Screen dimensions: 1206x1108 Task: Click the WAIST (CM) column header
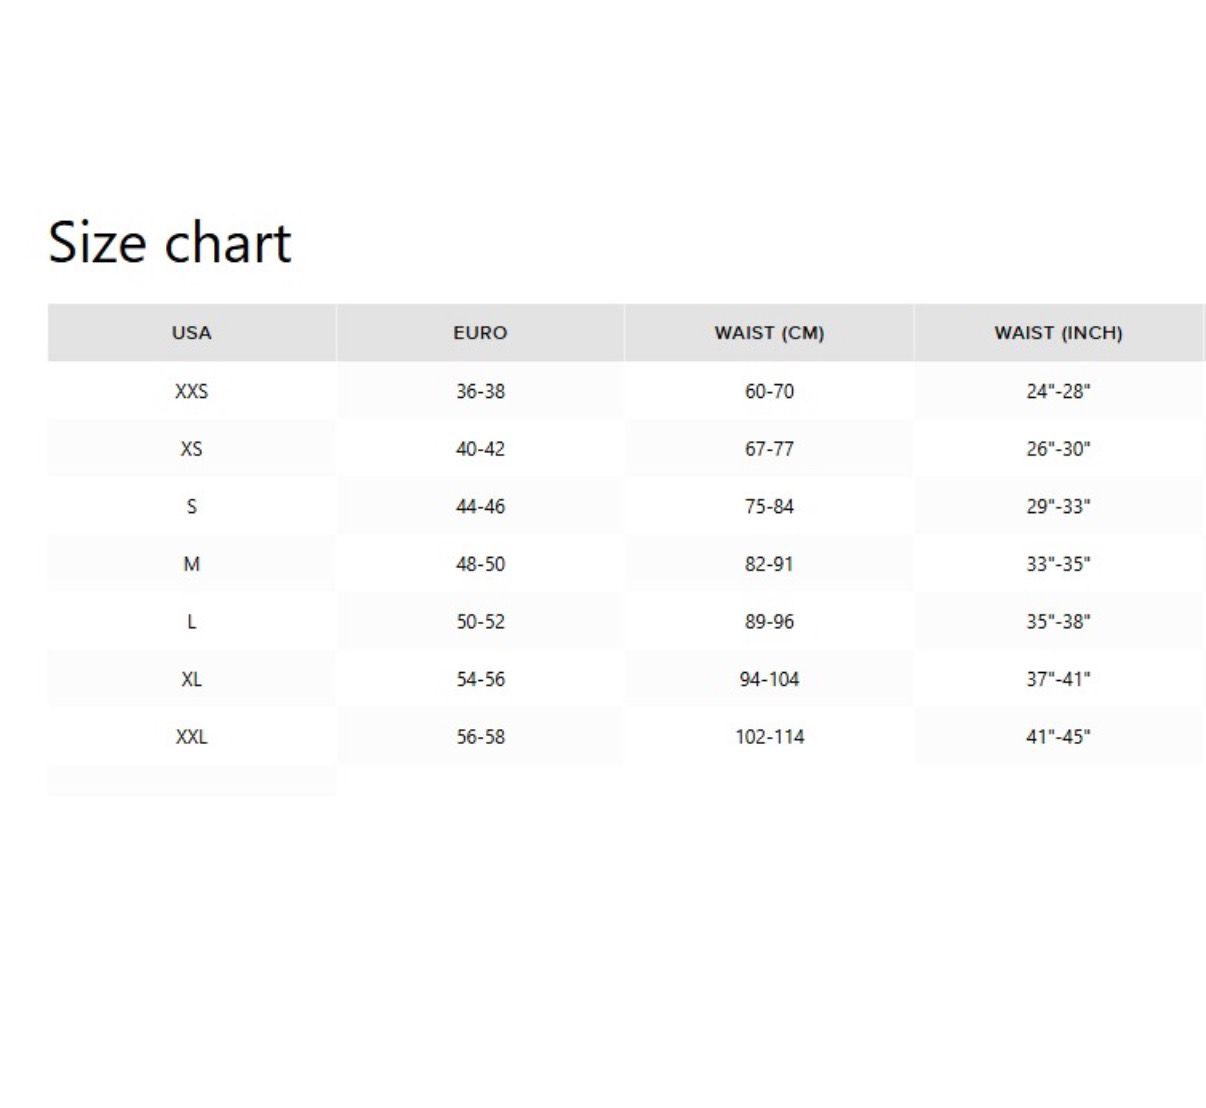[x=769, y=333]
